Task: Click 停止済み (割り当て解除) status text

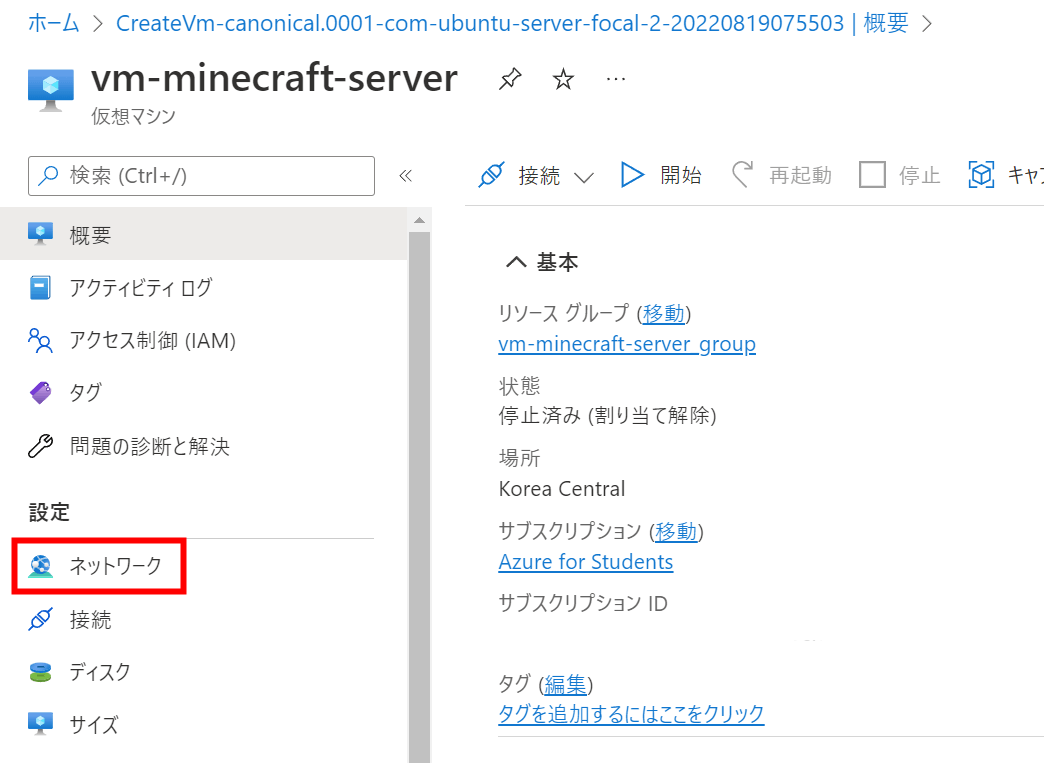Action: [x=607, y=415]
